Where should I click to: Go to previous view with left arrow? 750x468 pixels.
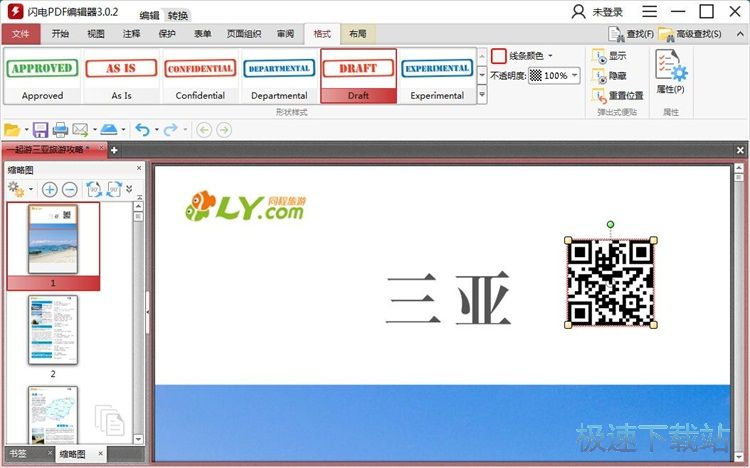pos(204,130)
